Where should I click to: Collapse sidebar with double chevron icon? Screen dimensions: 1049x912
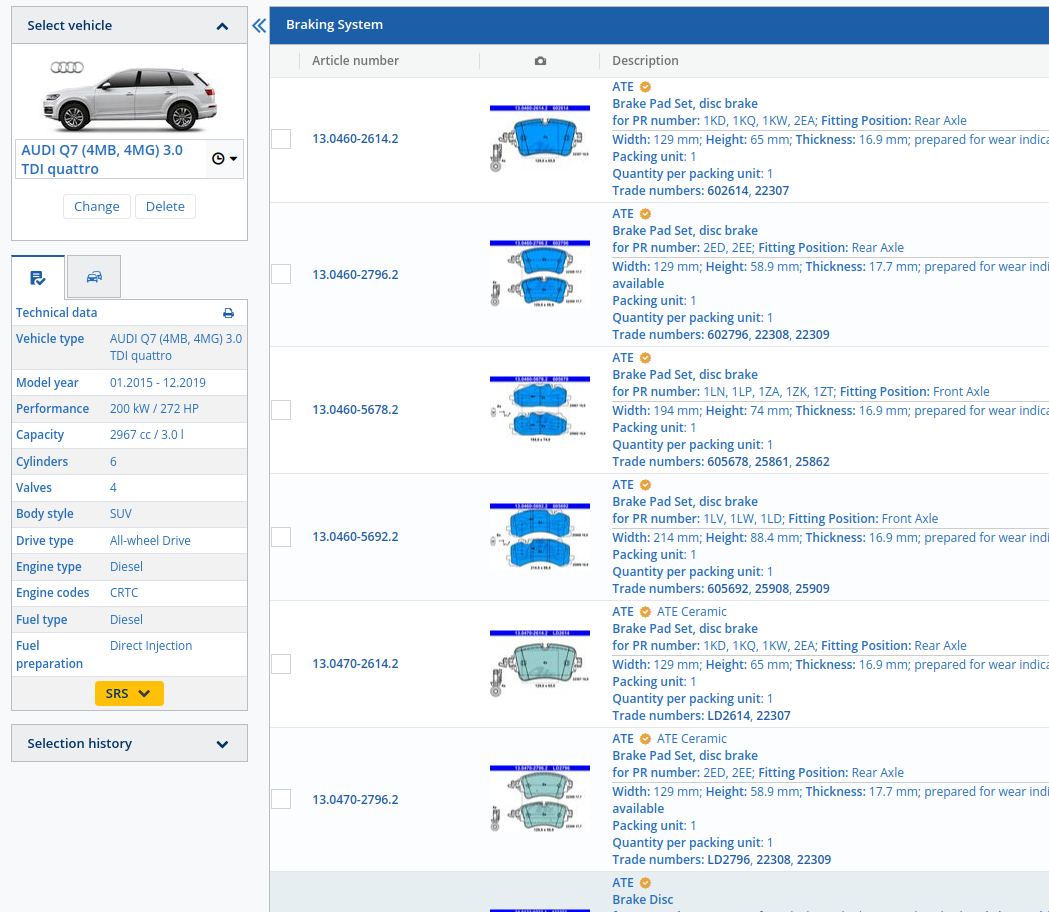[259, 26]
